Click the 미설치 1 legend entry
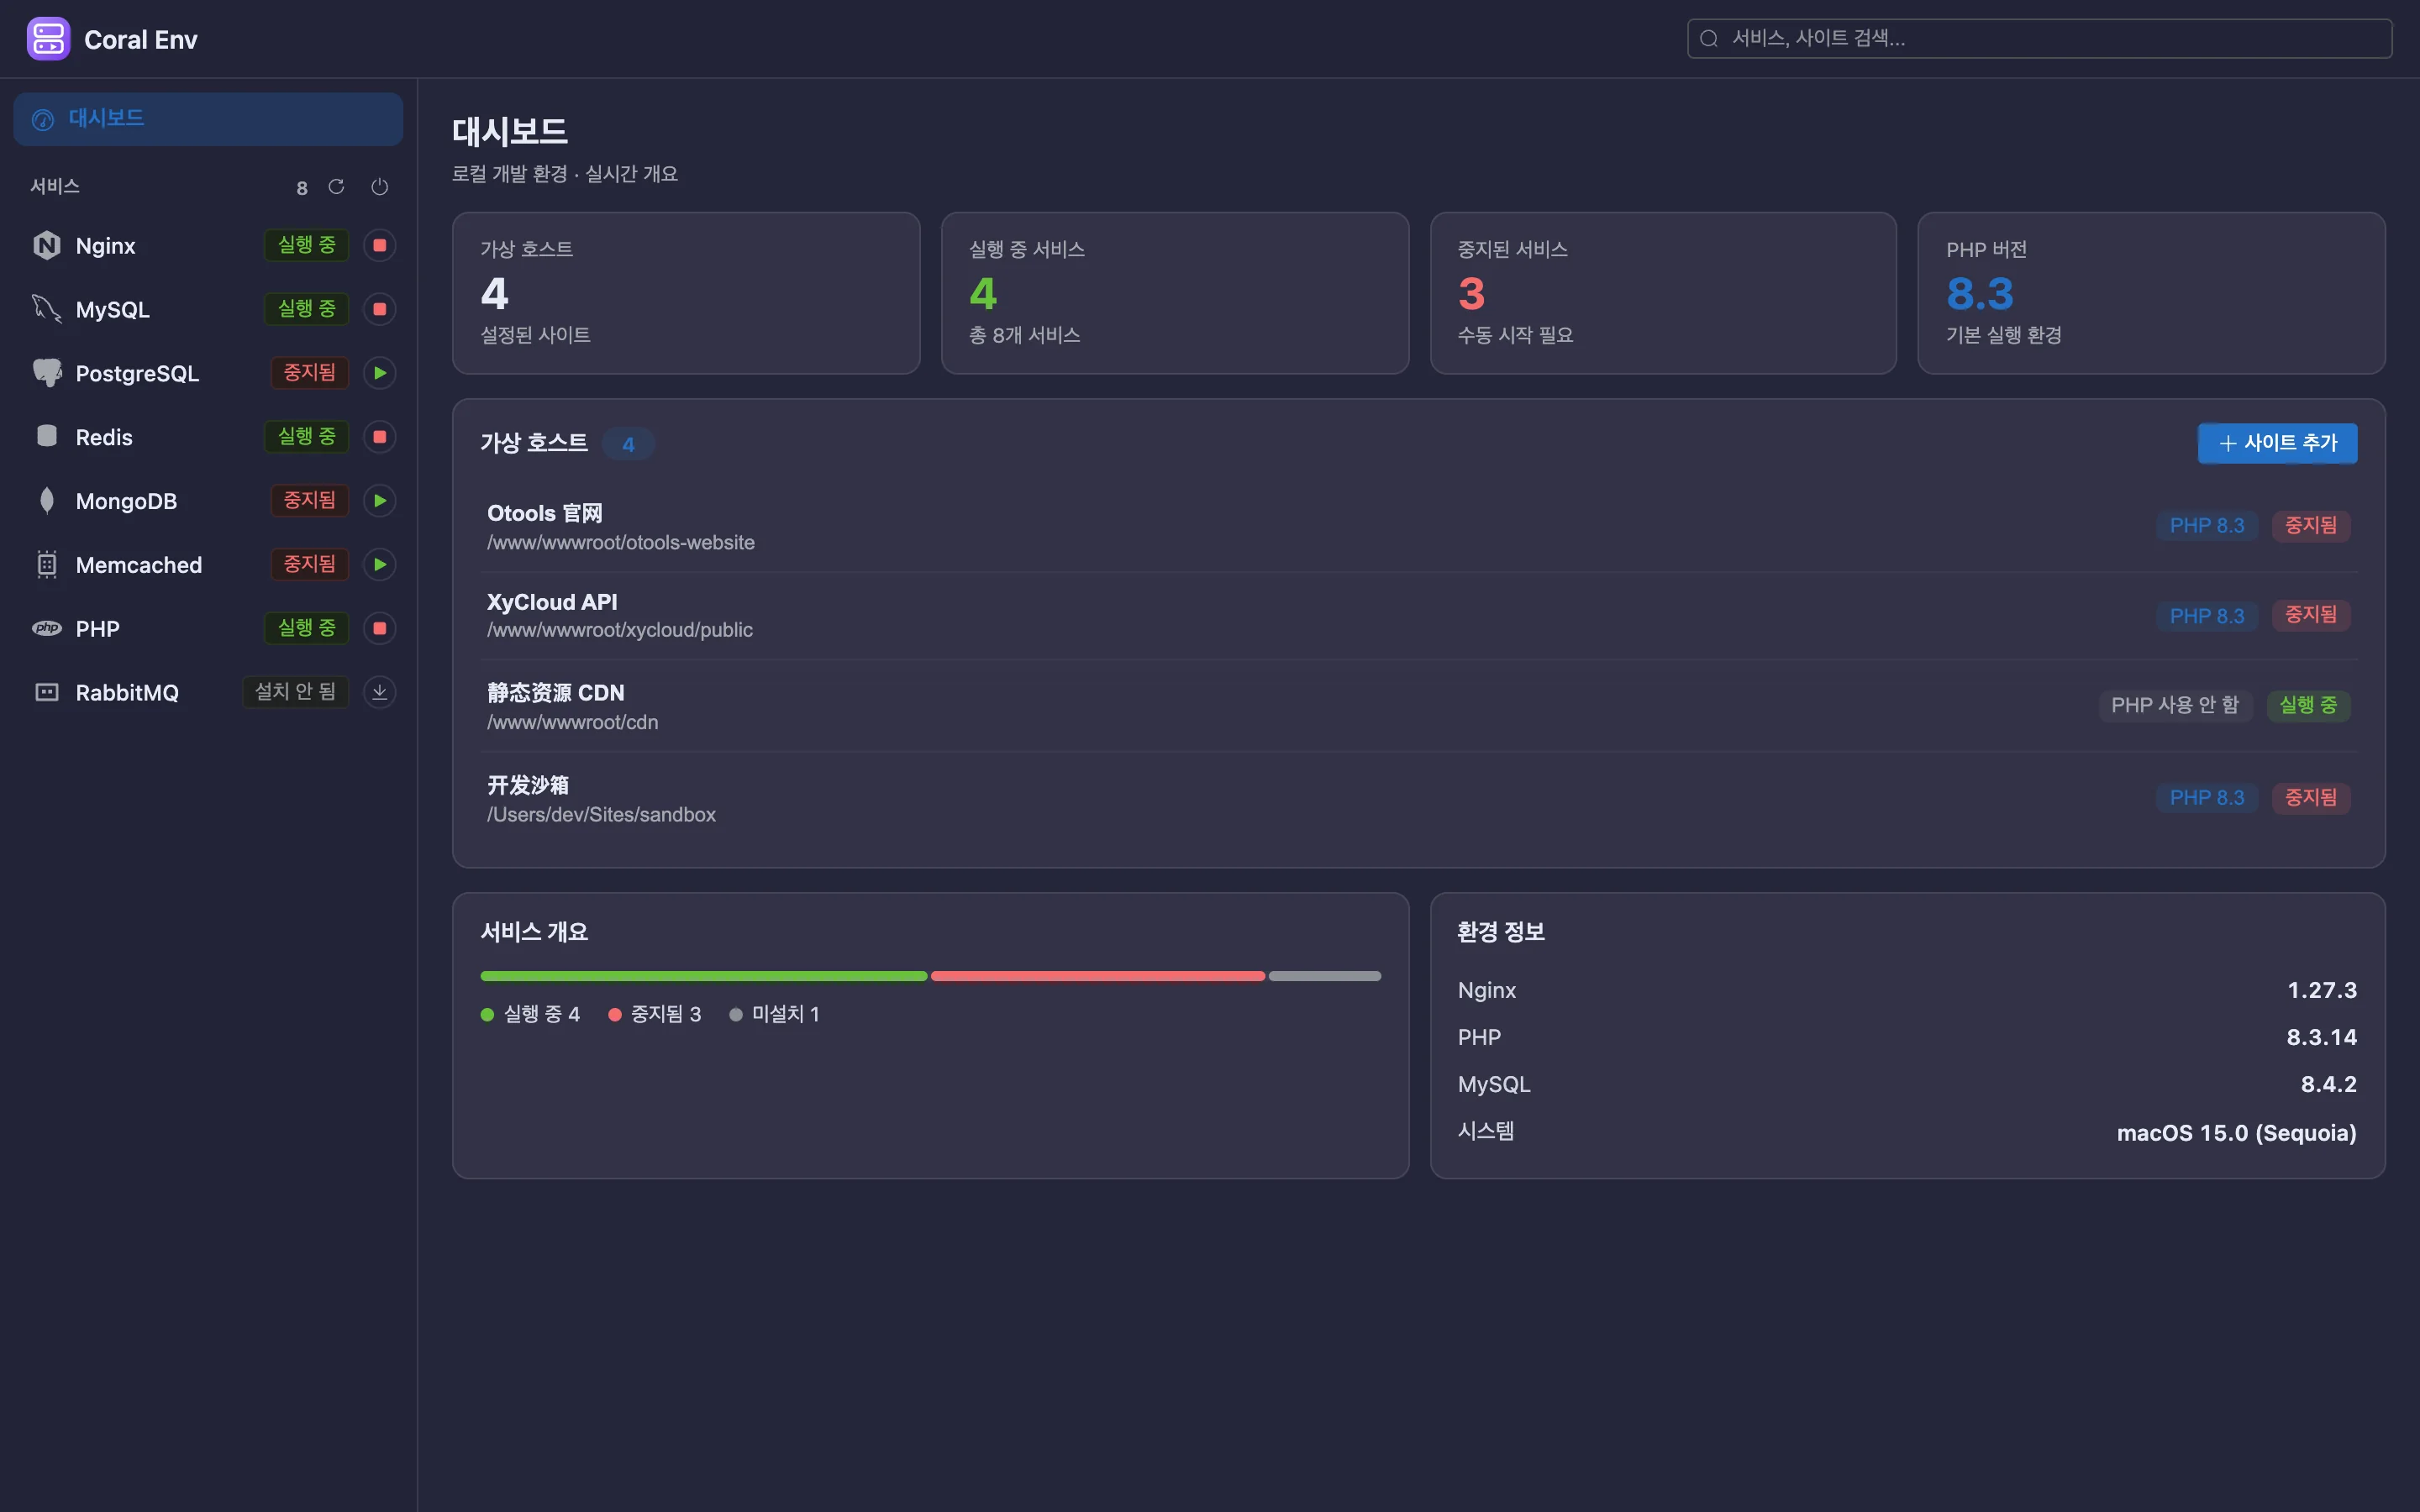This screenshot has width=2420, height=1512. 775,1014
